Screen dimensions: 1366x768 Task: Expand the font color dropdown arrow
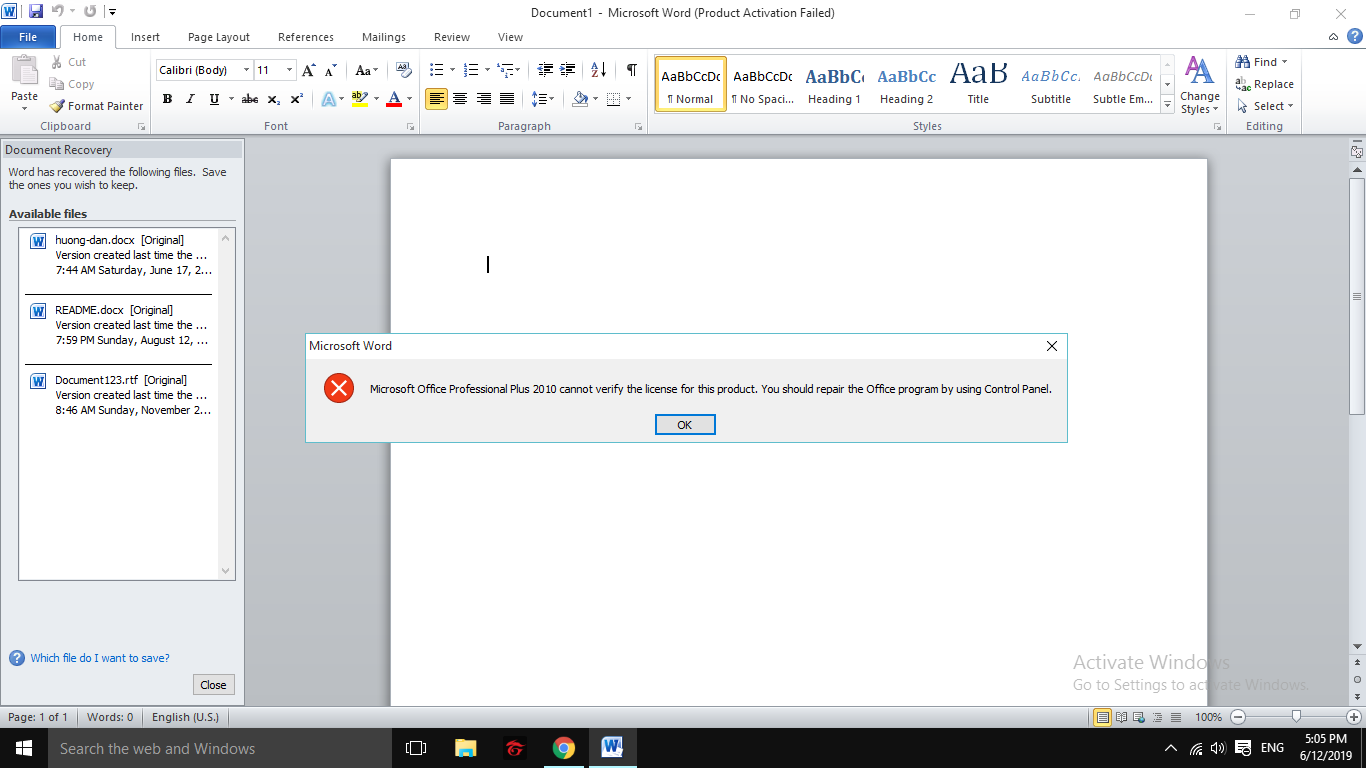[x=410, y=99]
